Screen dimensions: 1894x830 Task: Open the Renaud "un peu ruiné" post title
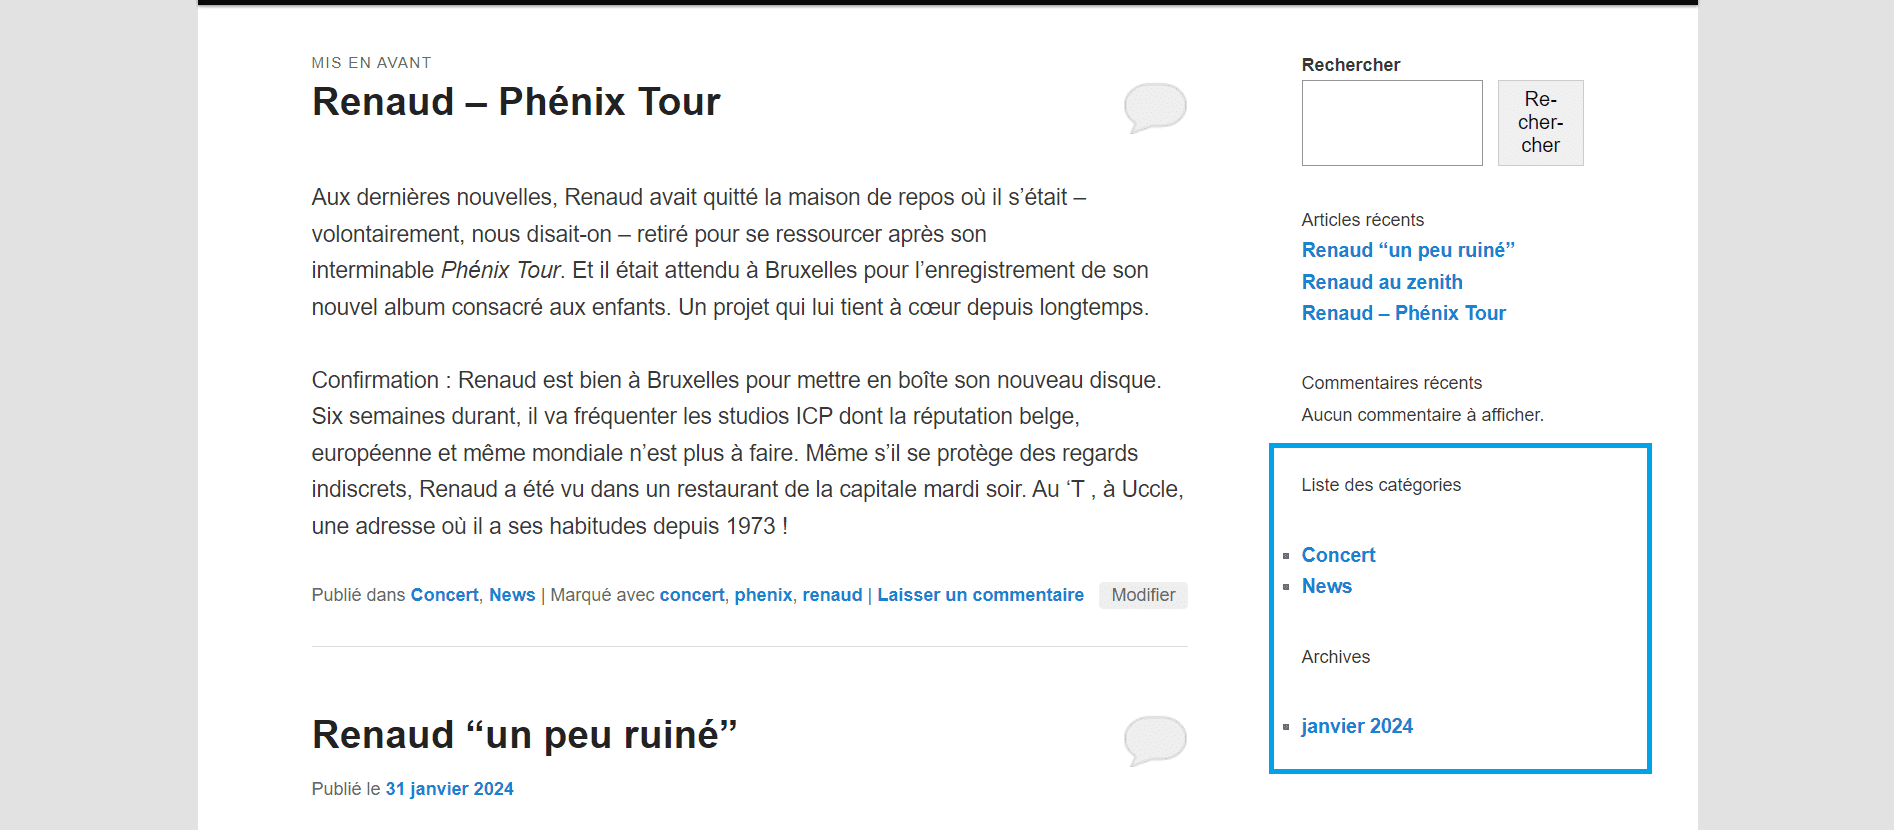[x=524, y=735]
